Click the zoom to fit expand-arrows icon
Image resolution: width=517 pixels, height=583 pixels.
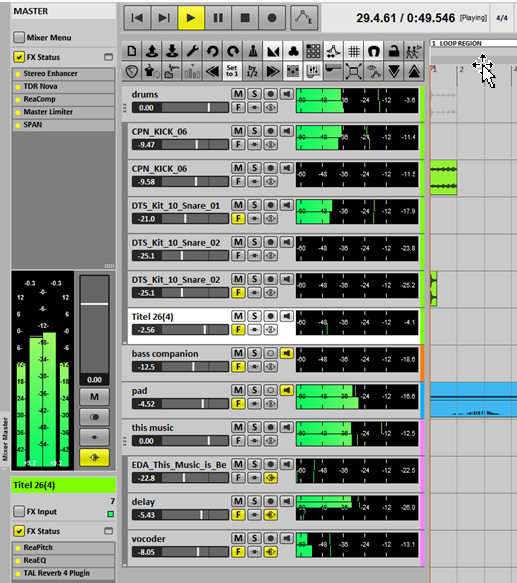[354, 71]
